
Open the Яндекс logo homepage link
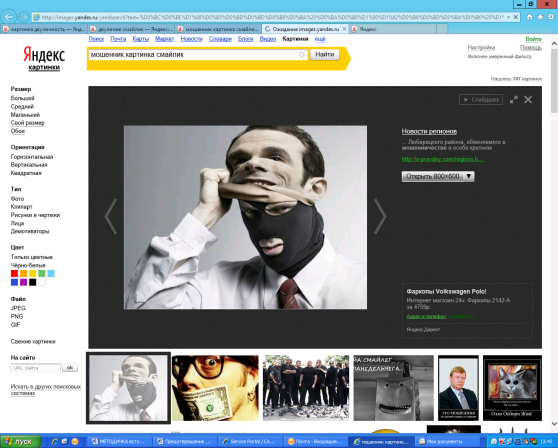point(44,56)
